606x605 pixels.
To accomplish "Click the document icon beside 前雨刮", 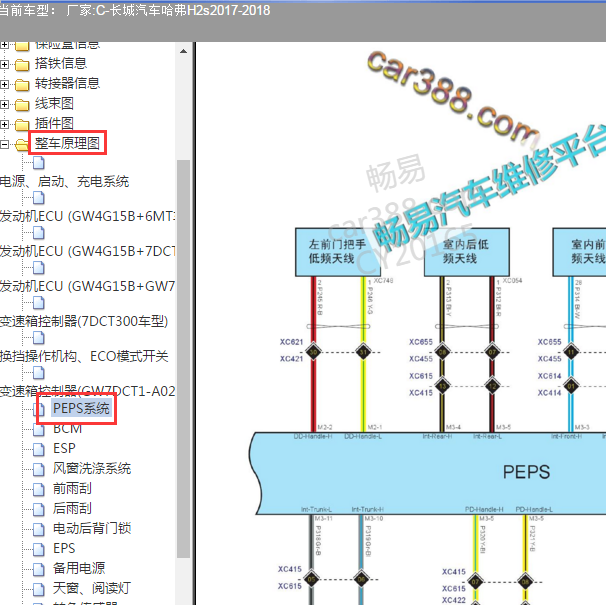I will point(39,489).
